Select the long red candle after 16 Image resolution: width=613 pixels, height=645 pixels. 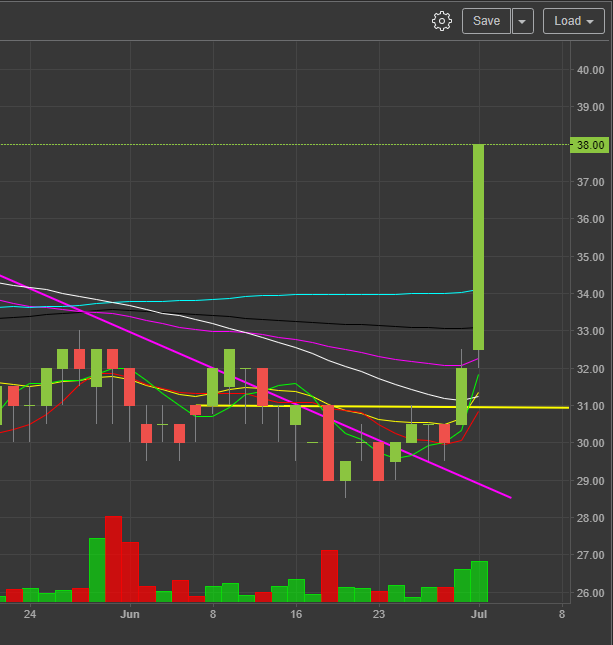pos(328,443)
